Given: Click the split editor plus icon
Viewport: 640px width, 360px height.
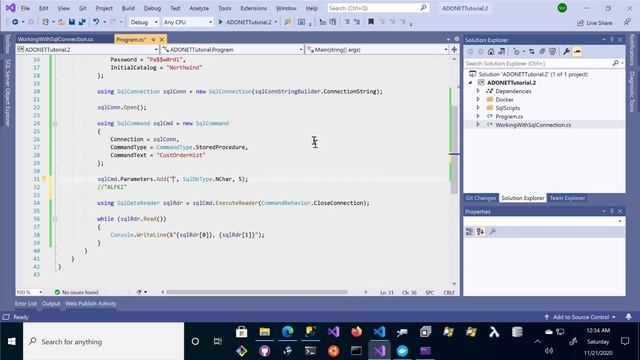Looking at the screenshot, I should click(x=454, y=49).
